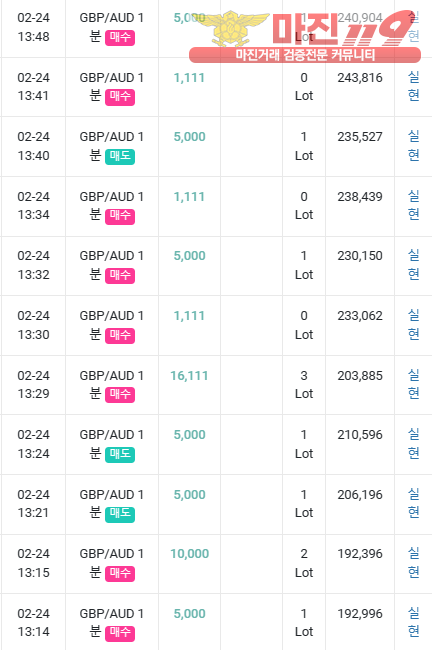
Task: Select the 실현 link beside 203,885
Action: pos(413,384)
